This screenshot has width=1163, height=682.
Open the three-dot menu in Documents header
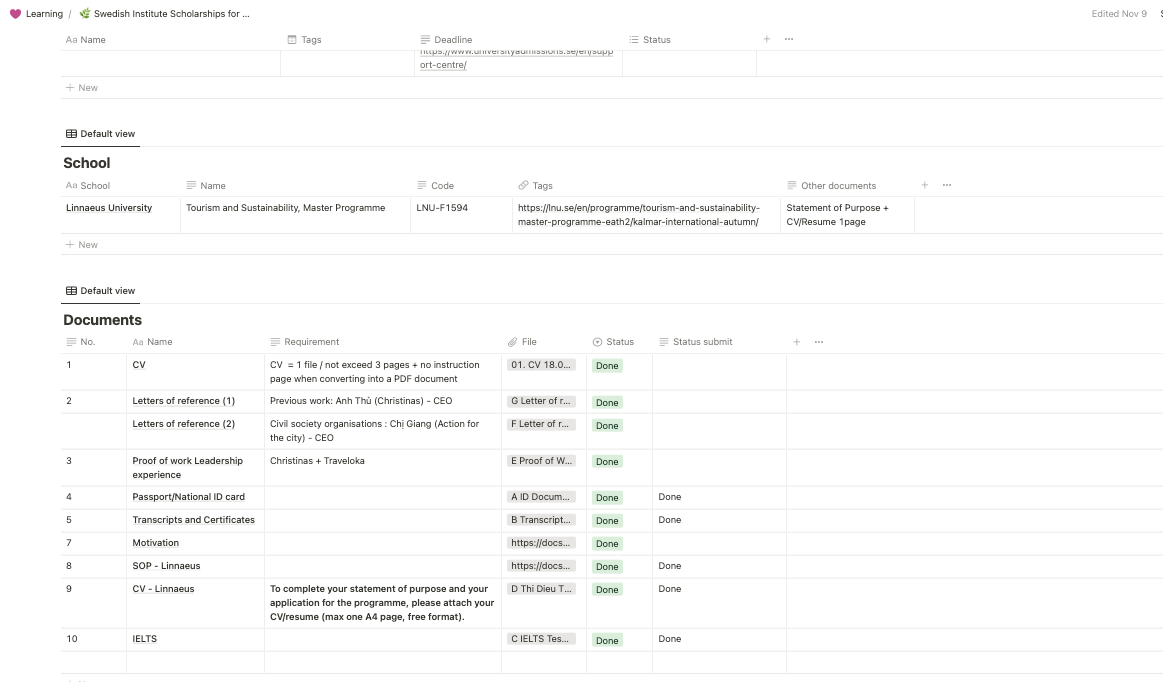[819, 342]
